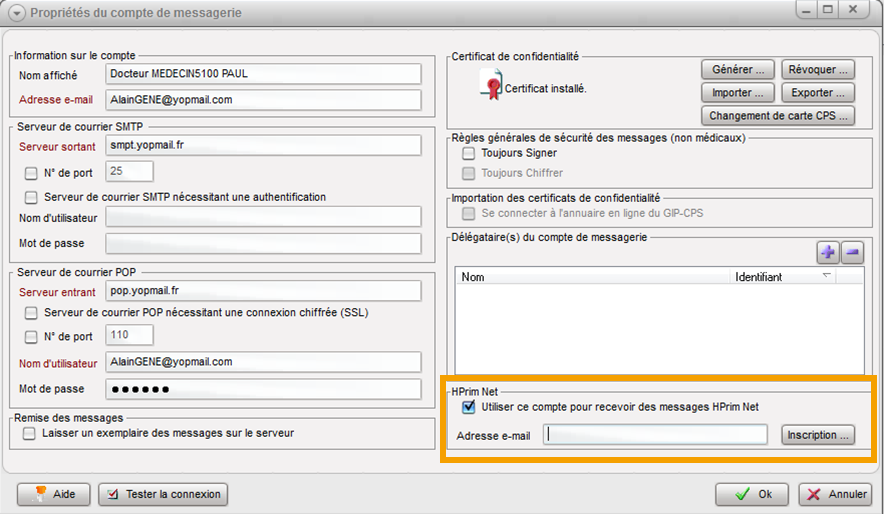Click the Inscription button
Image resolution: width=885 pixels, height=514 pixels.
[x=818, y=435]
